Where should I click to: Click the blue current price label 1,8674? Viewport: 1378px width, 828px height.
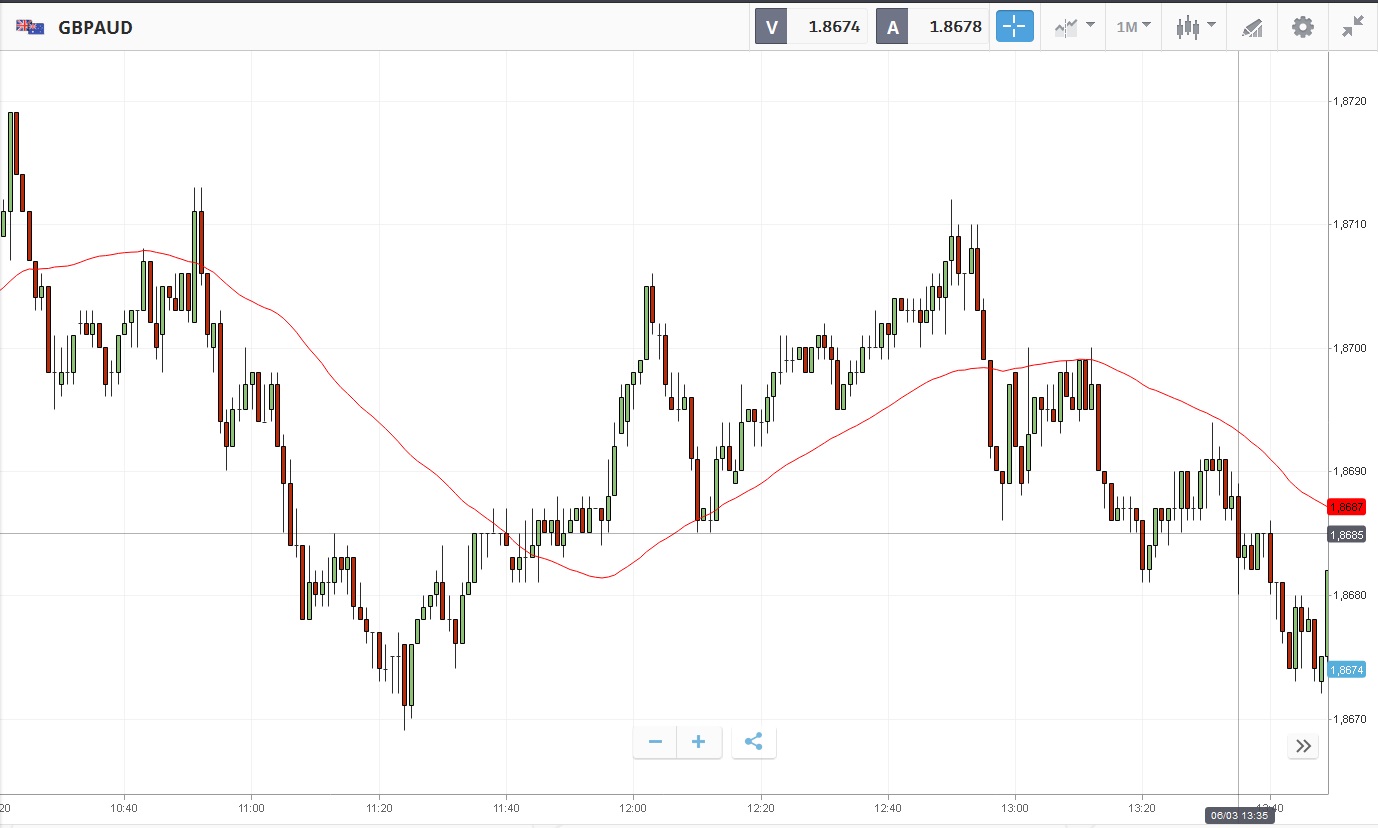[x=1346, y=670]
